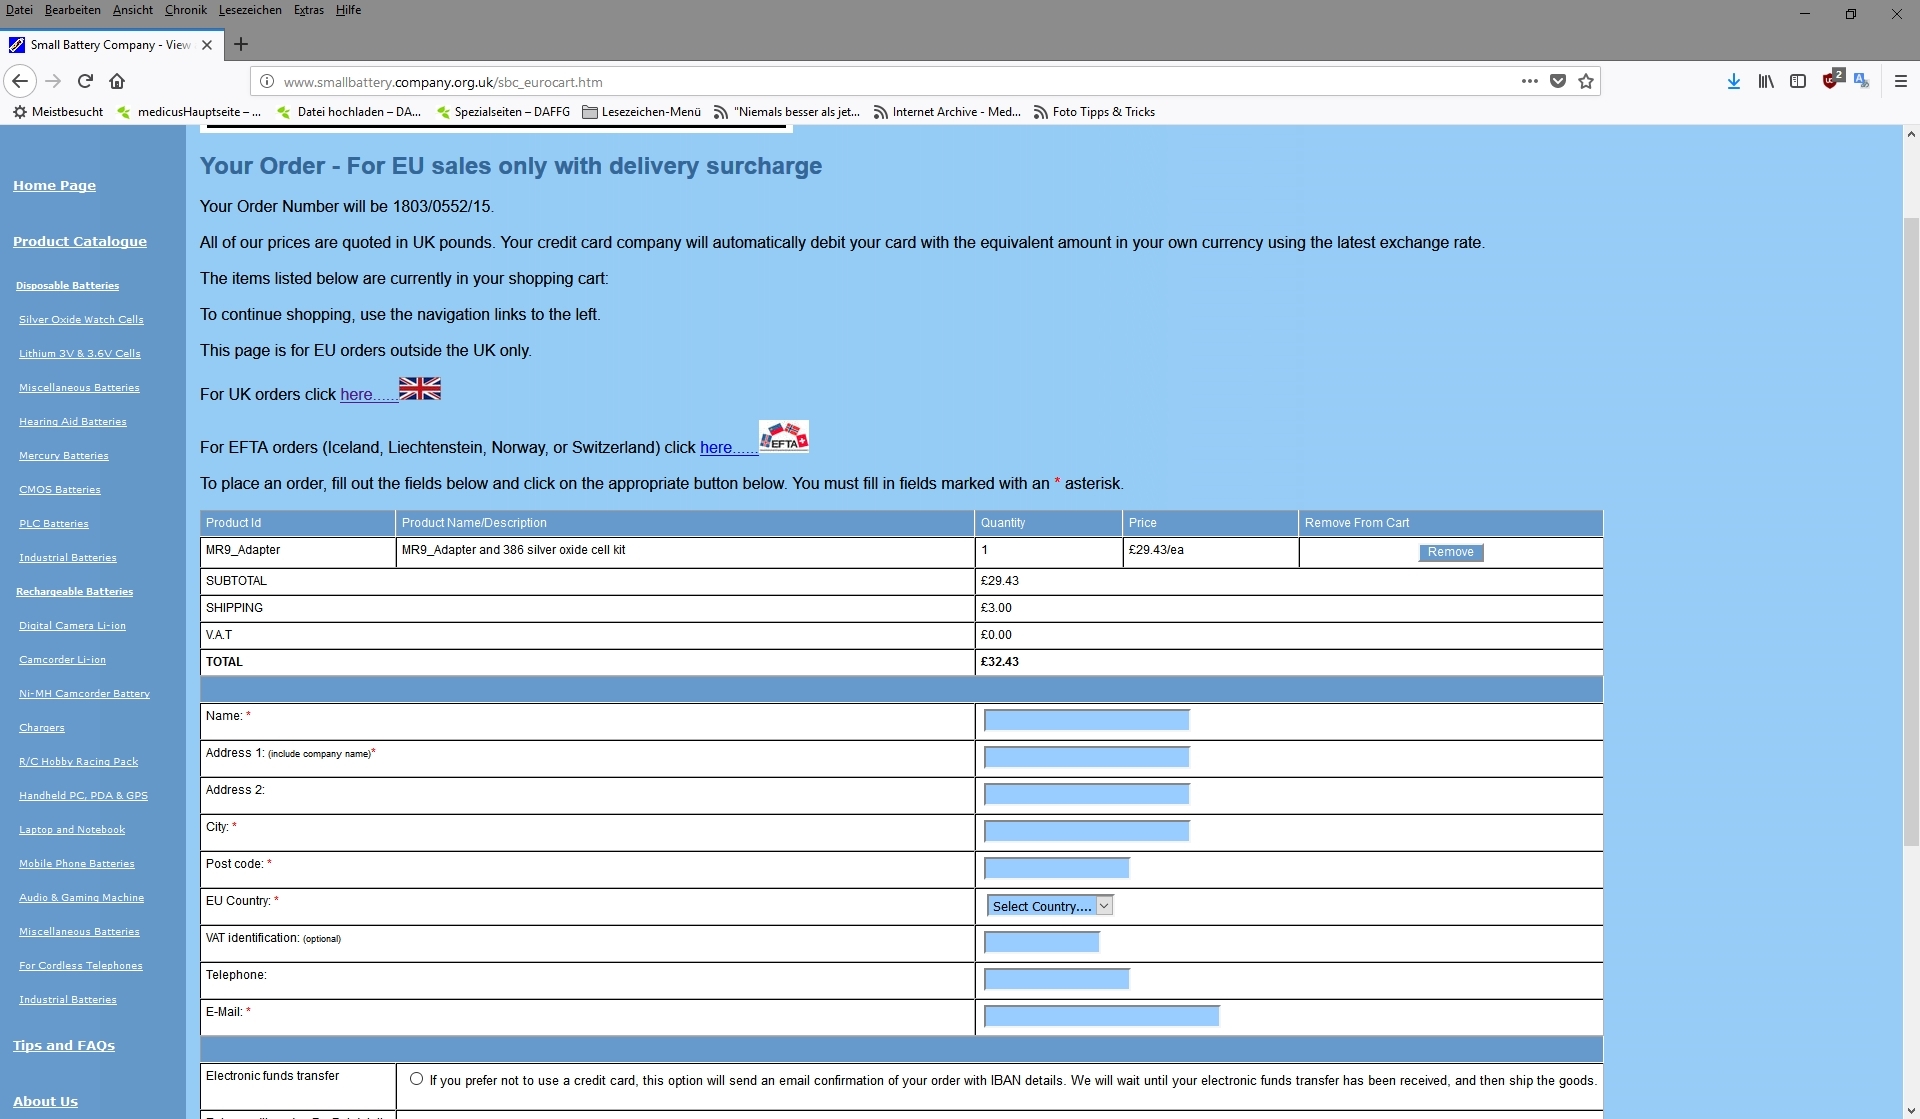The width and height of the screenshot is (1920, 1119).
Task: Toggle the sidebar view icon
Action: tap(1798, 81)
